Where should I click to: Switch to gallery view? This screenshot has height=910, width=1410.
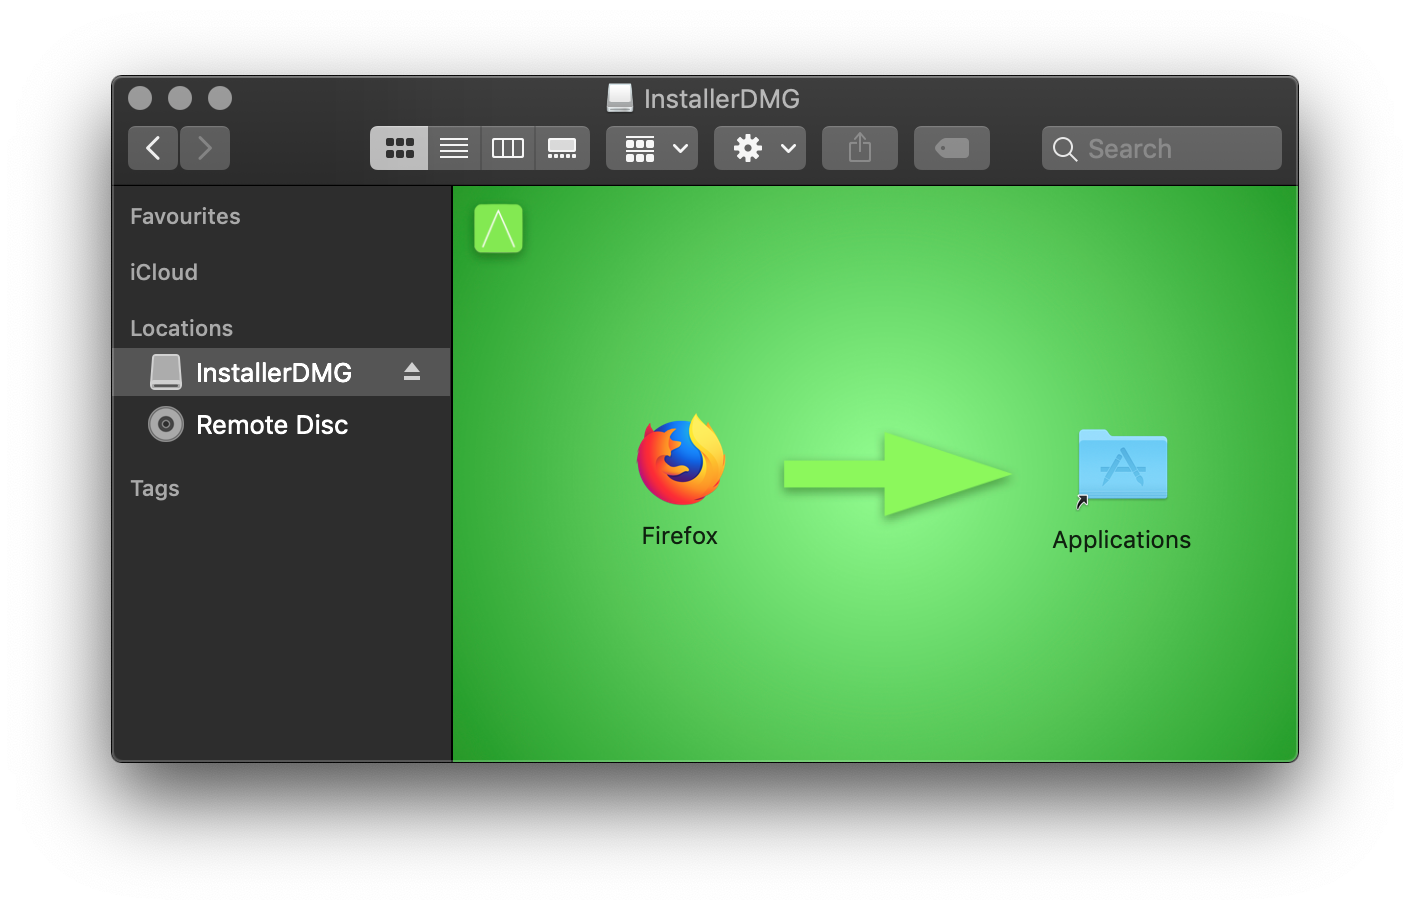pos(562,148)
